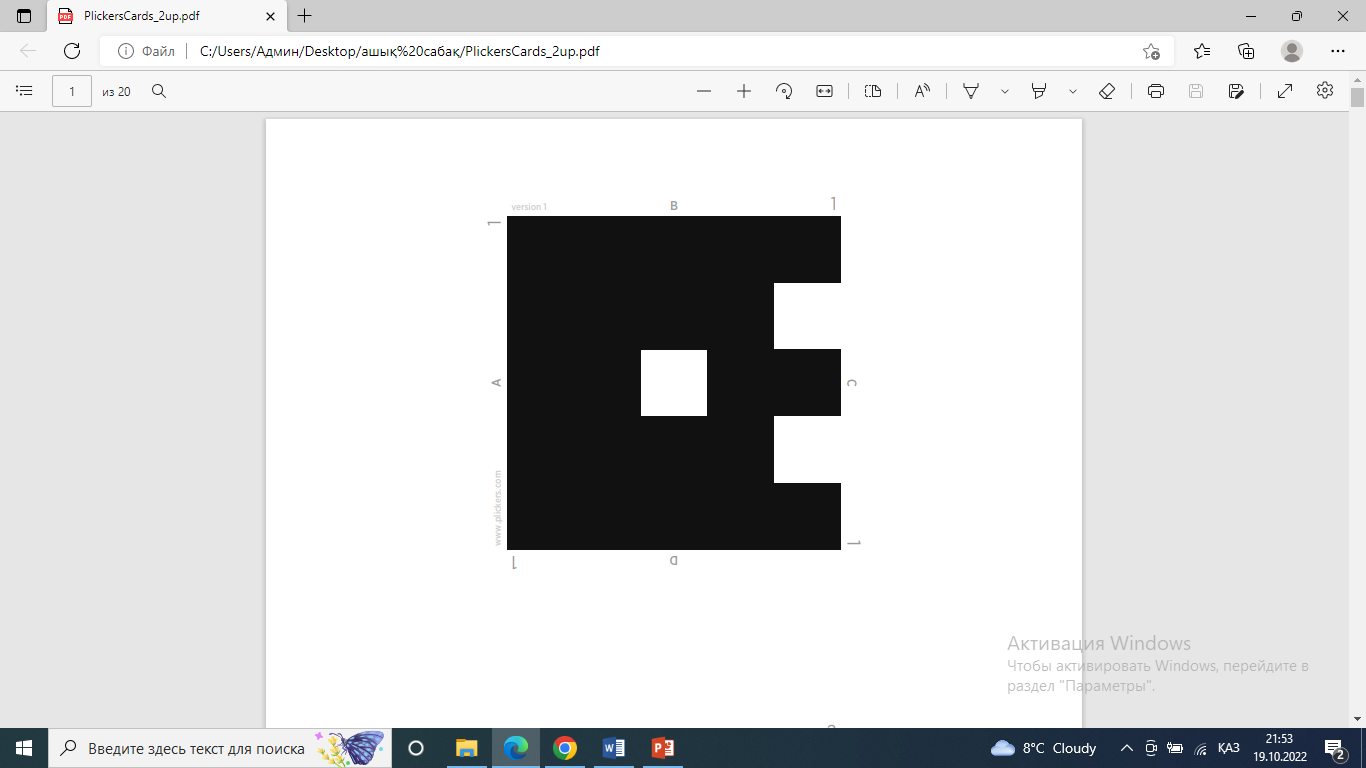Click the Save As icon
Image resolution: width=1366 pixels, height=768 pixels.
[1236, 91]
